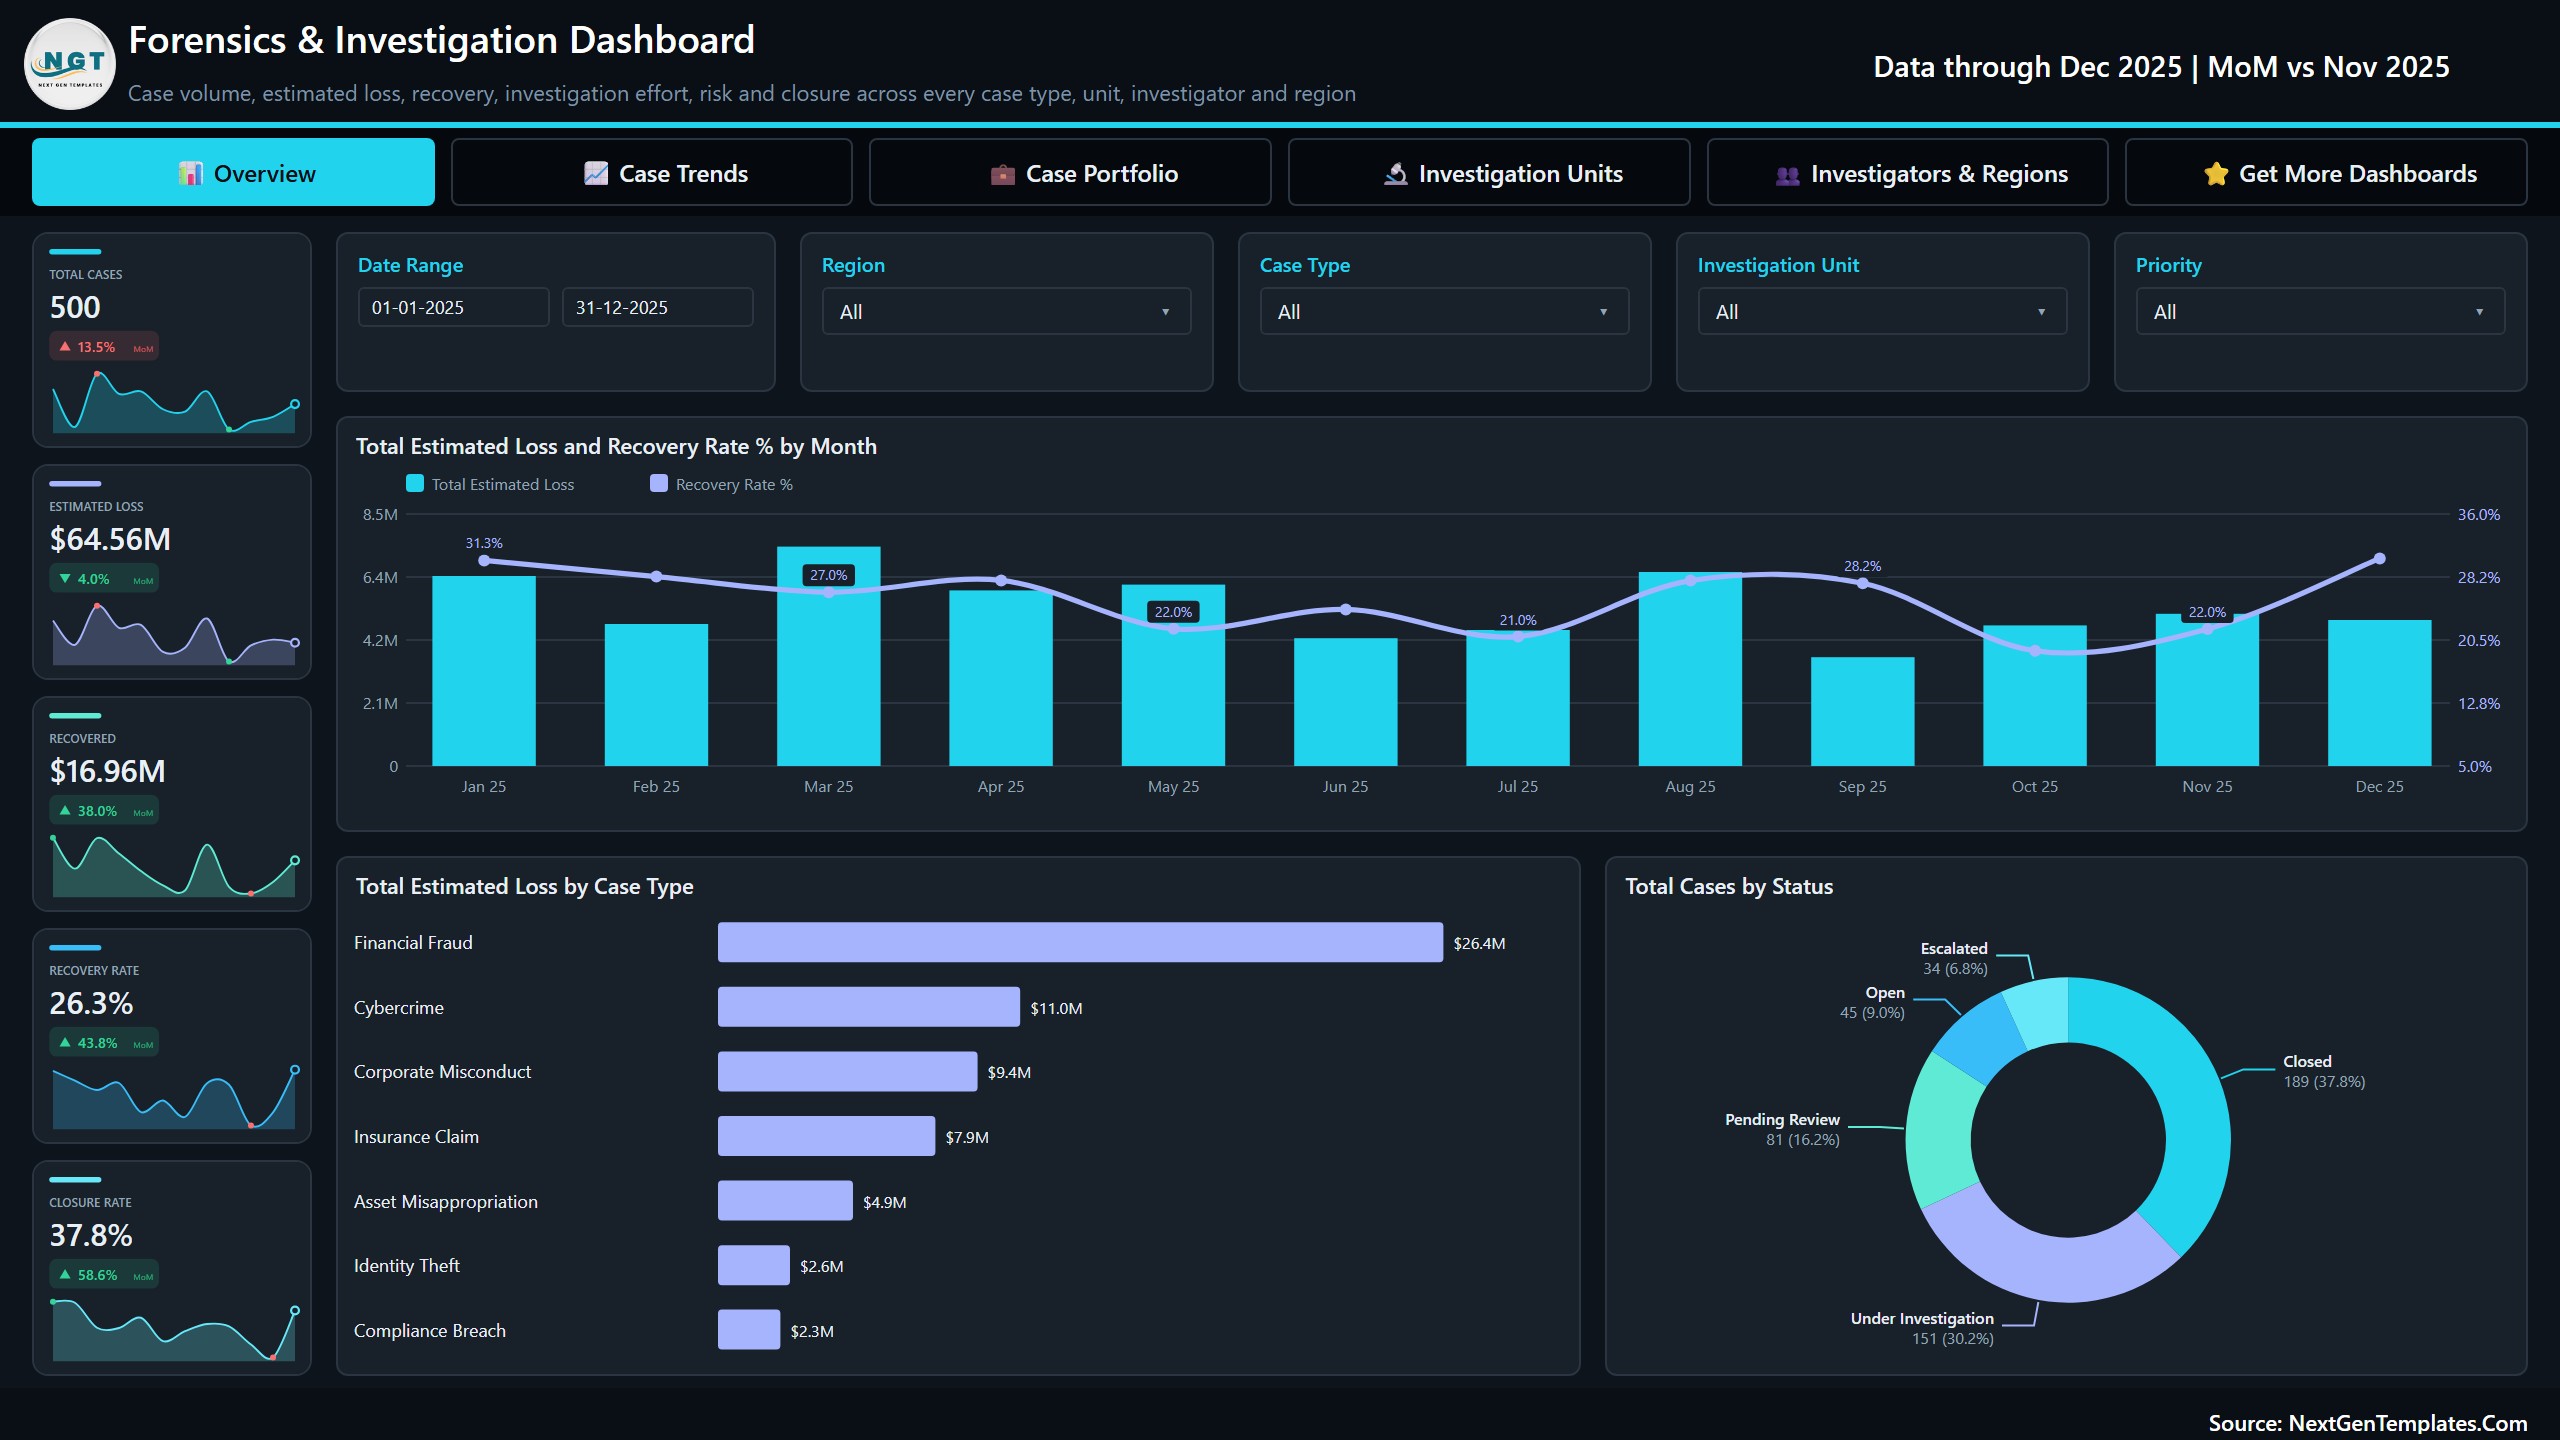
Task: Select the Dec 25 loss bar
Action: pos(2380,693)
